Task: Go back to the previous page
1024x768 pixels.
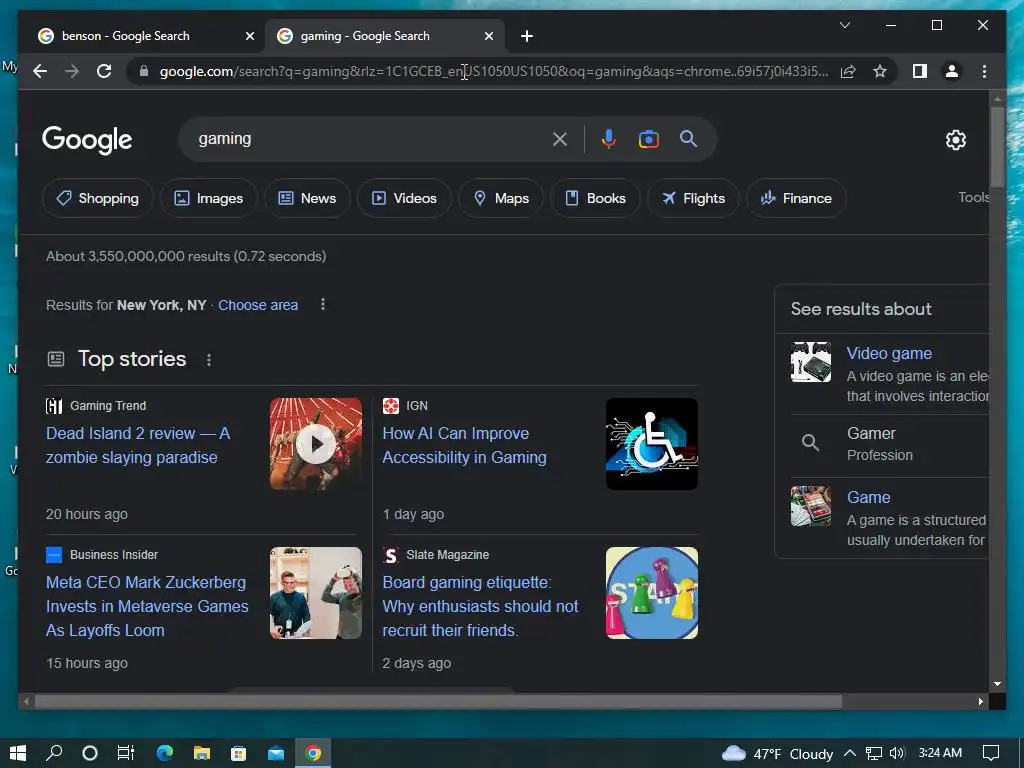Action: [40, 71]
